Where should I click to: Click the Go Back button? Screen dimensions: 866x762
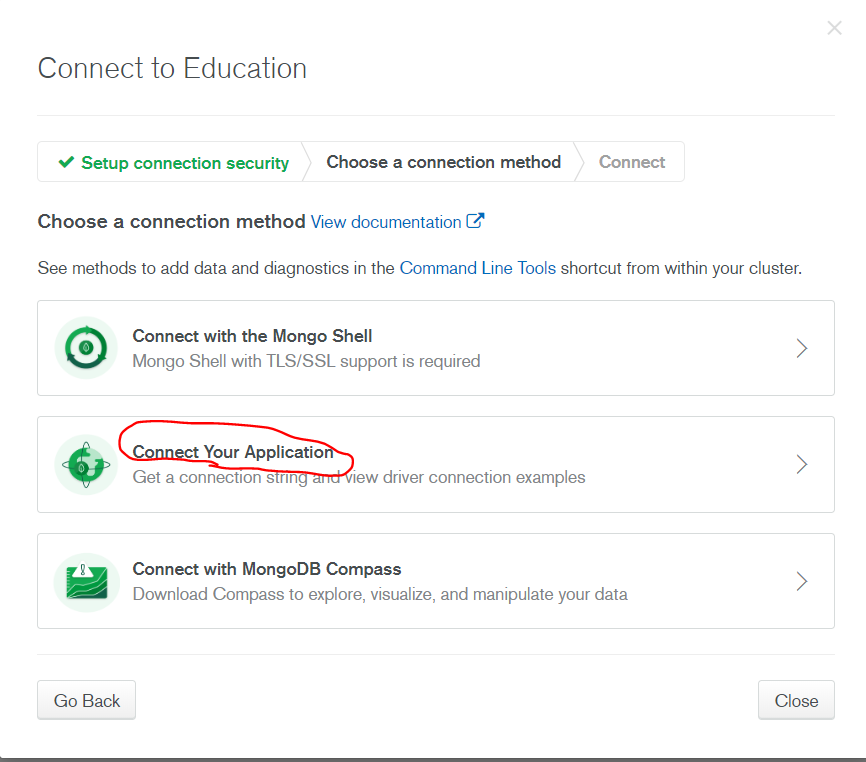(x=86, y=700)
